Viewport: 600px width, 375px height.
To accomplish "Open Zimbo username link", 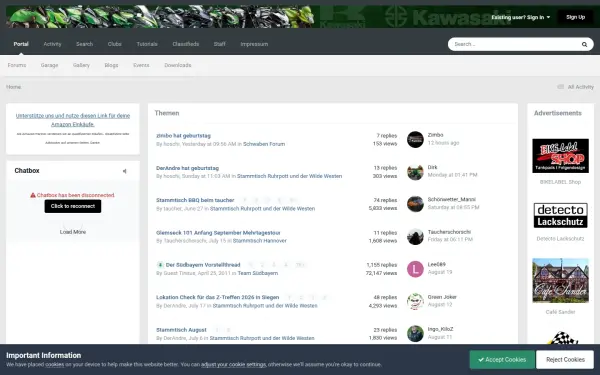I will click(435, 135).
